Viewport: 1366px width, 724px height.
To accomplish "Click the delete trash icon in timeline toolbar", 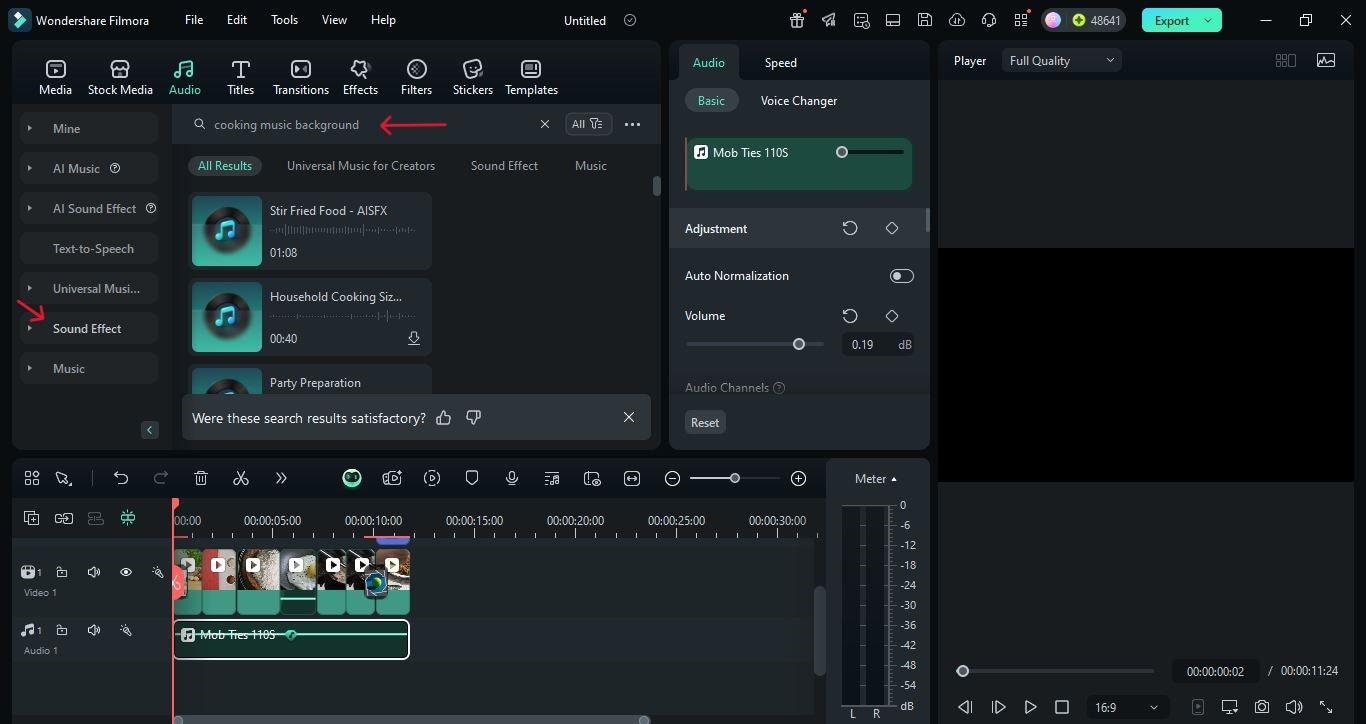I will pyautogui.click(x=201, y=478).
